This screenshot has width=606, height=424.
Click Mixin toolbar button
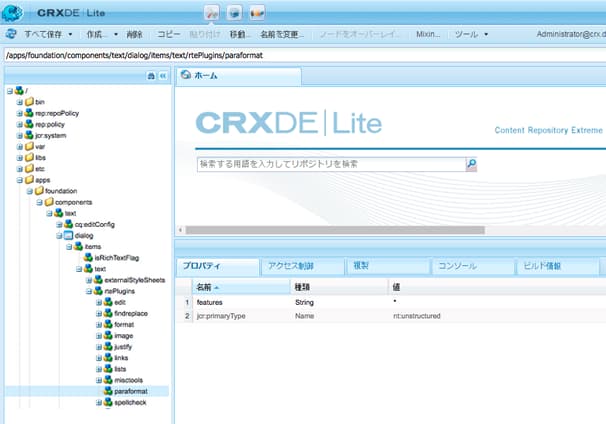428,34
